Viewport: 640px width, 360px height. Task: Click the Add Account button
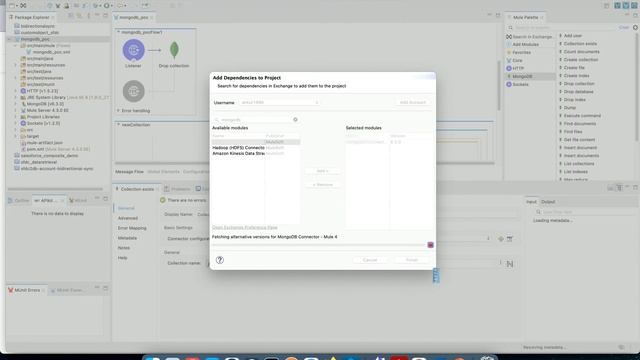point(412,102)
